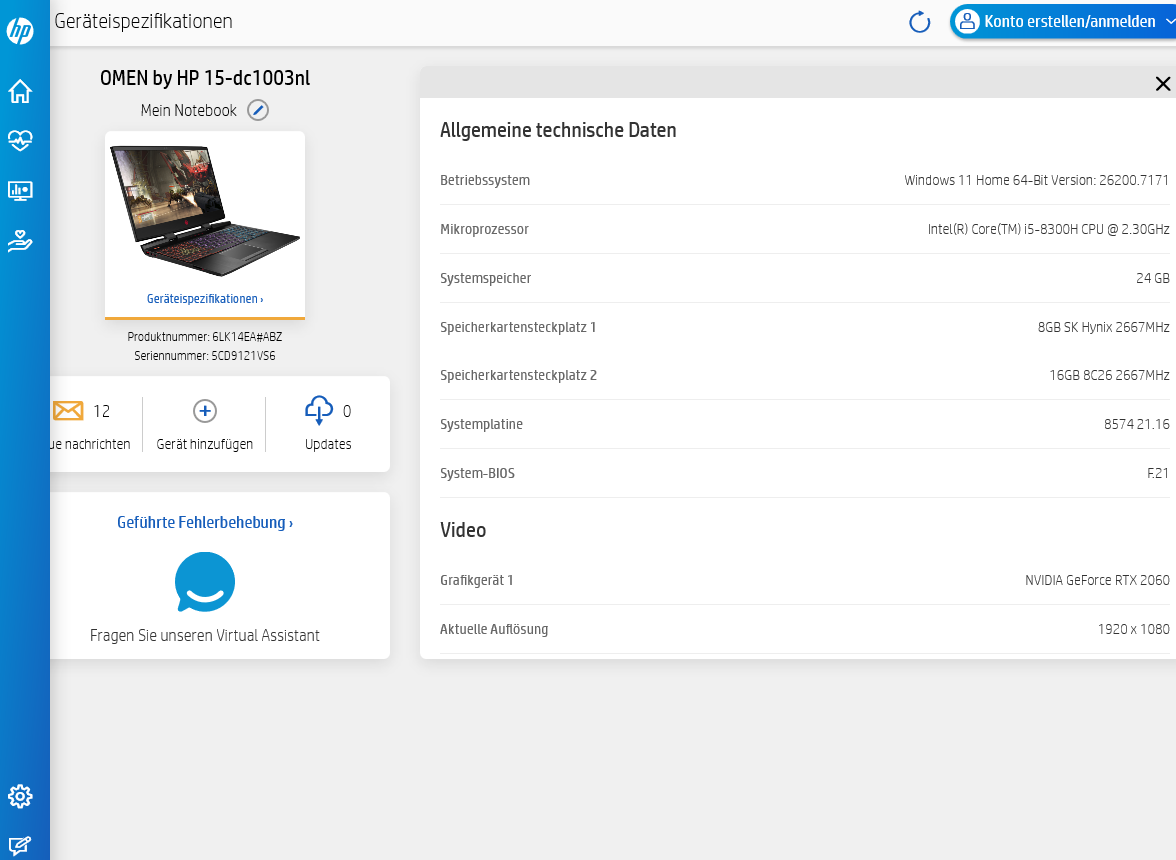1176x860 pixels.
Task: Click the Betriebssystem row label
Action: click(x=484, y=180)
